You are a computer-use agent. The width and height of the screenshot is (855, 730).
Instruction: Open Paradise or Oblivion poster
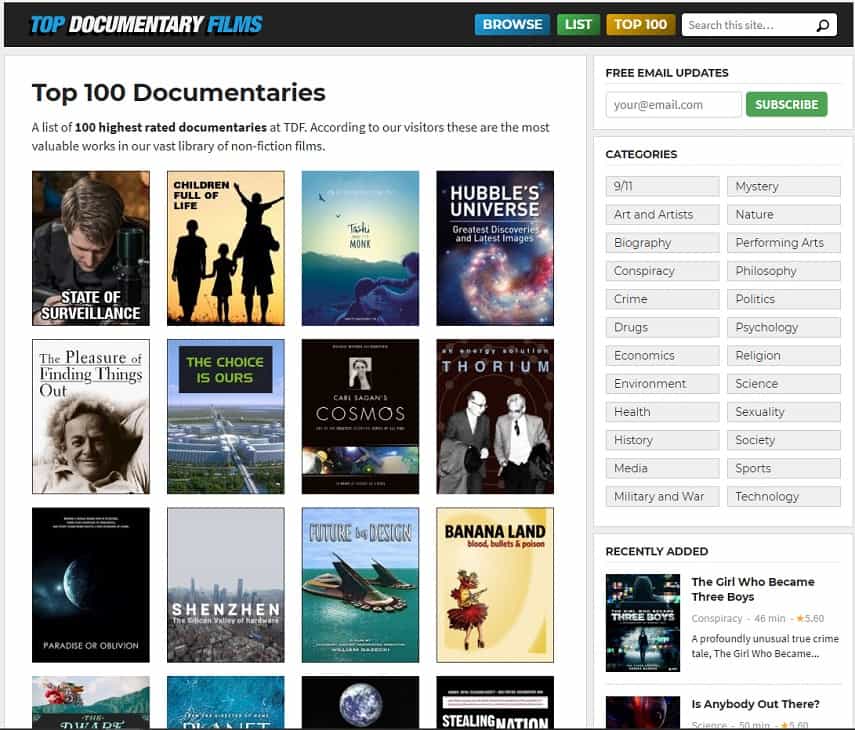[91, 585]
